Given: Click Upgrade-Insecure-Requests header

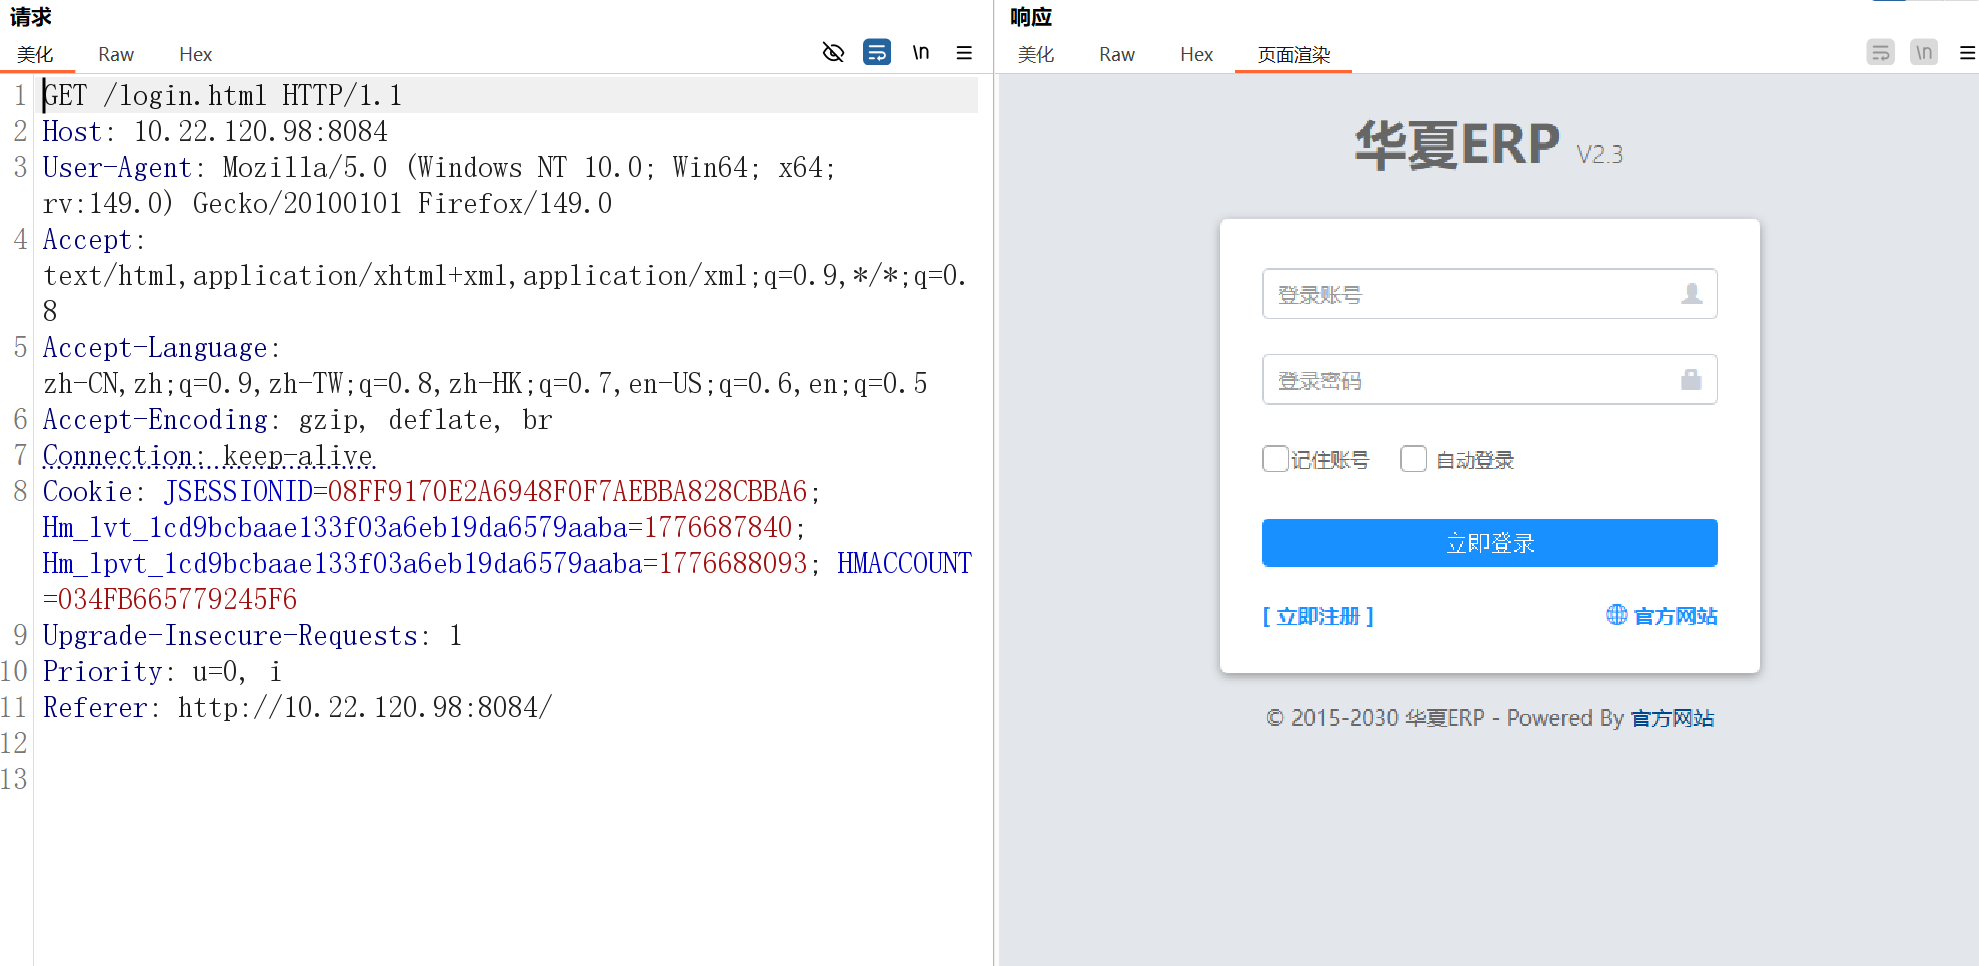Looking at the screenshot, I should [x=252, y=635].
